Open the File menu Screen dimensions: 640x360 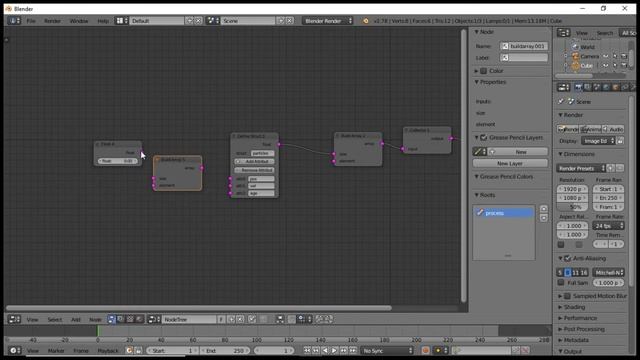(31, 20)
